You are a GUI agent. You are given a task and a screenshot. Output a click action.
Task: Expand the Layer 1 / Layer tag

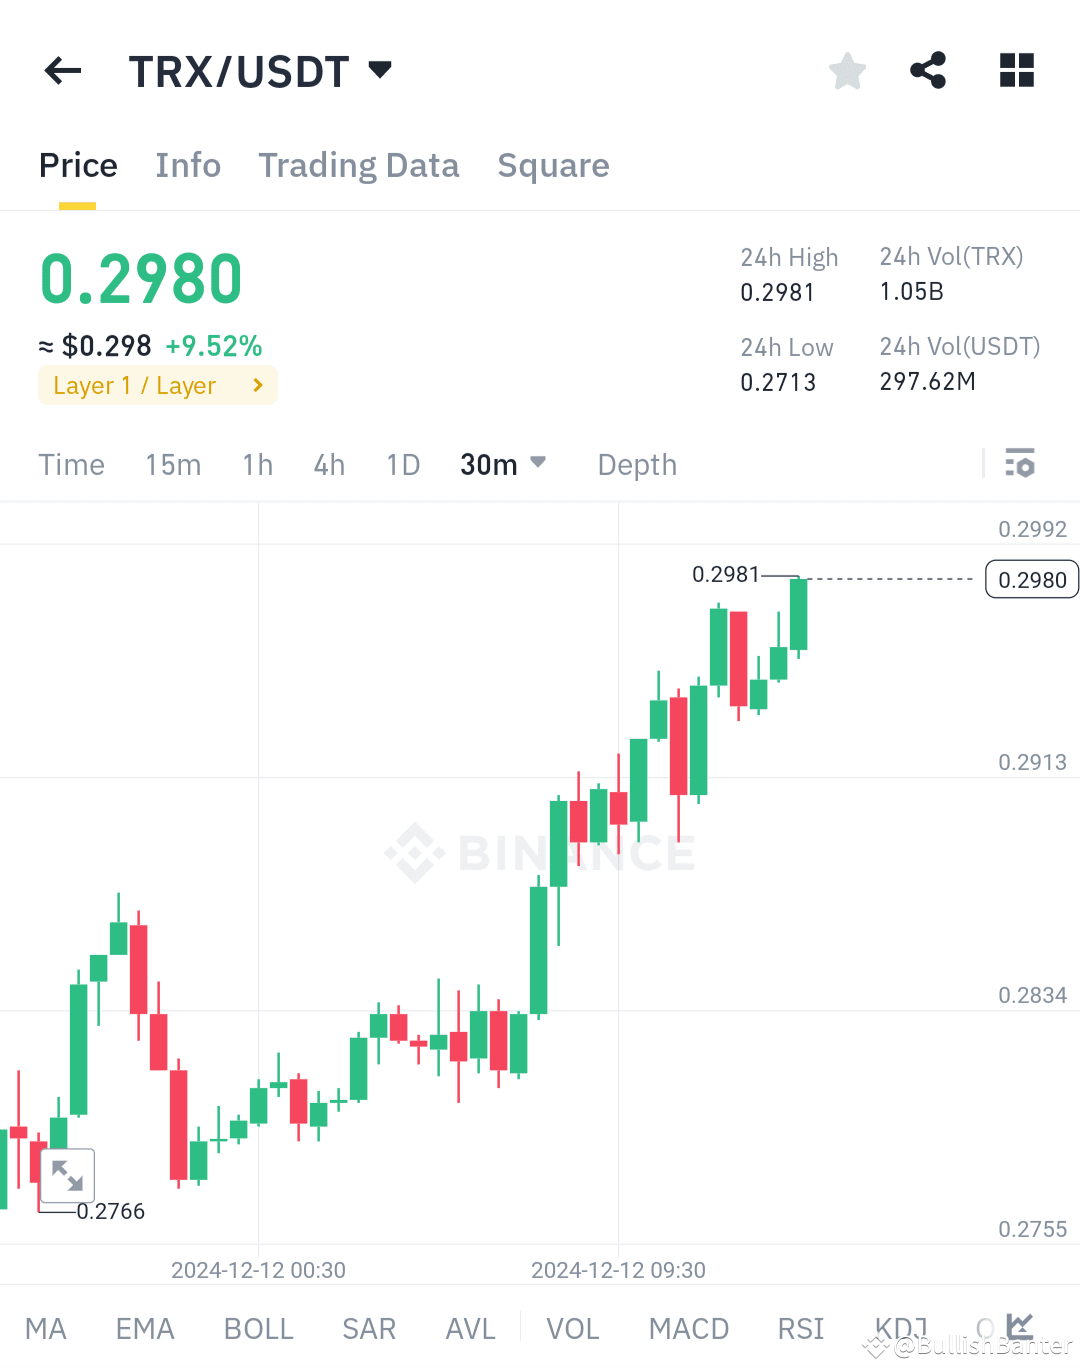157,385
